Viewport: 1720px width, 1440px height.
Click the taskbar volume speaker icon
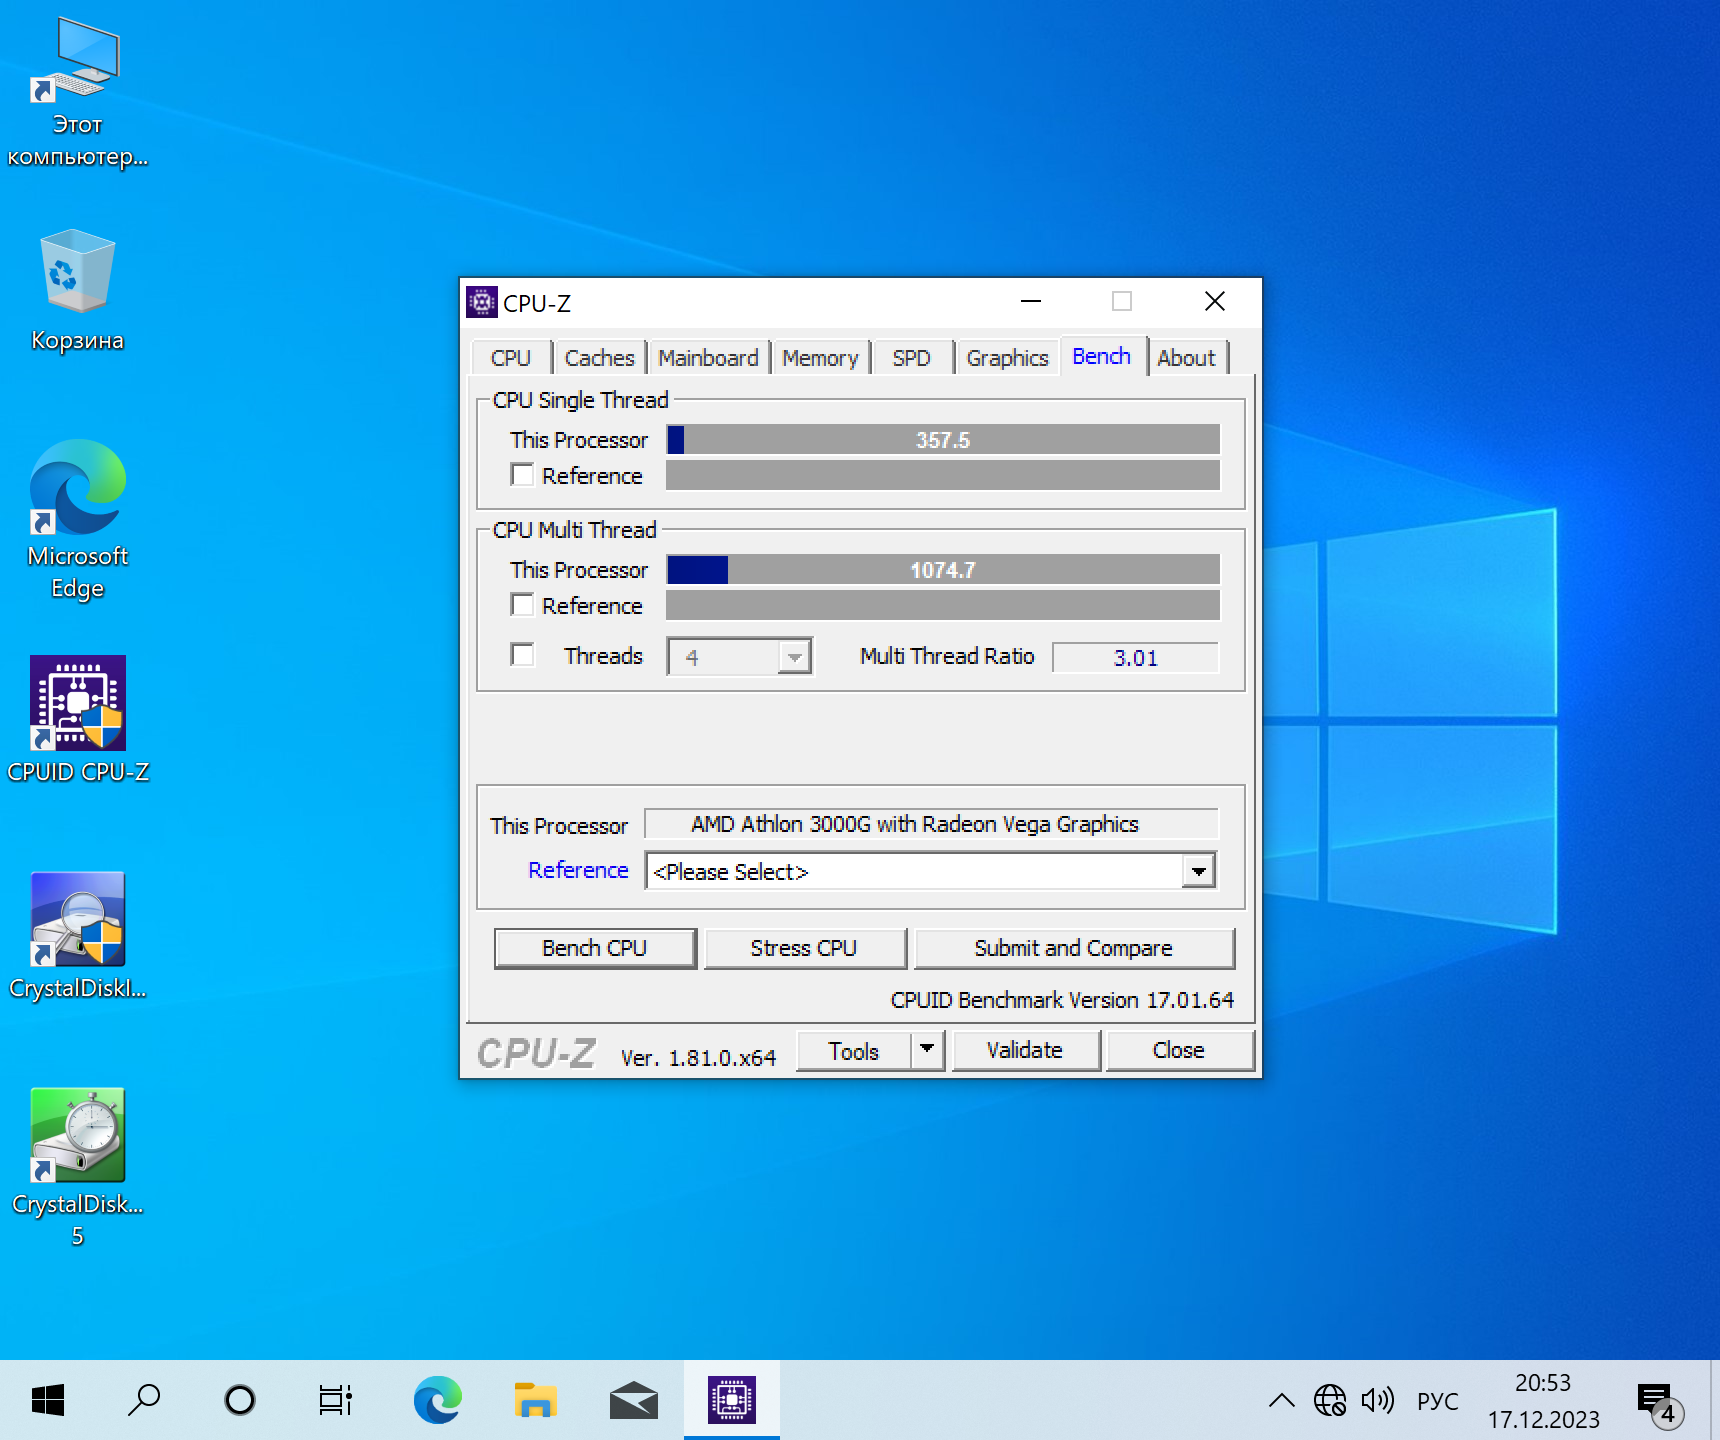pos(1377,1400)
